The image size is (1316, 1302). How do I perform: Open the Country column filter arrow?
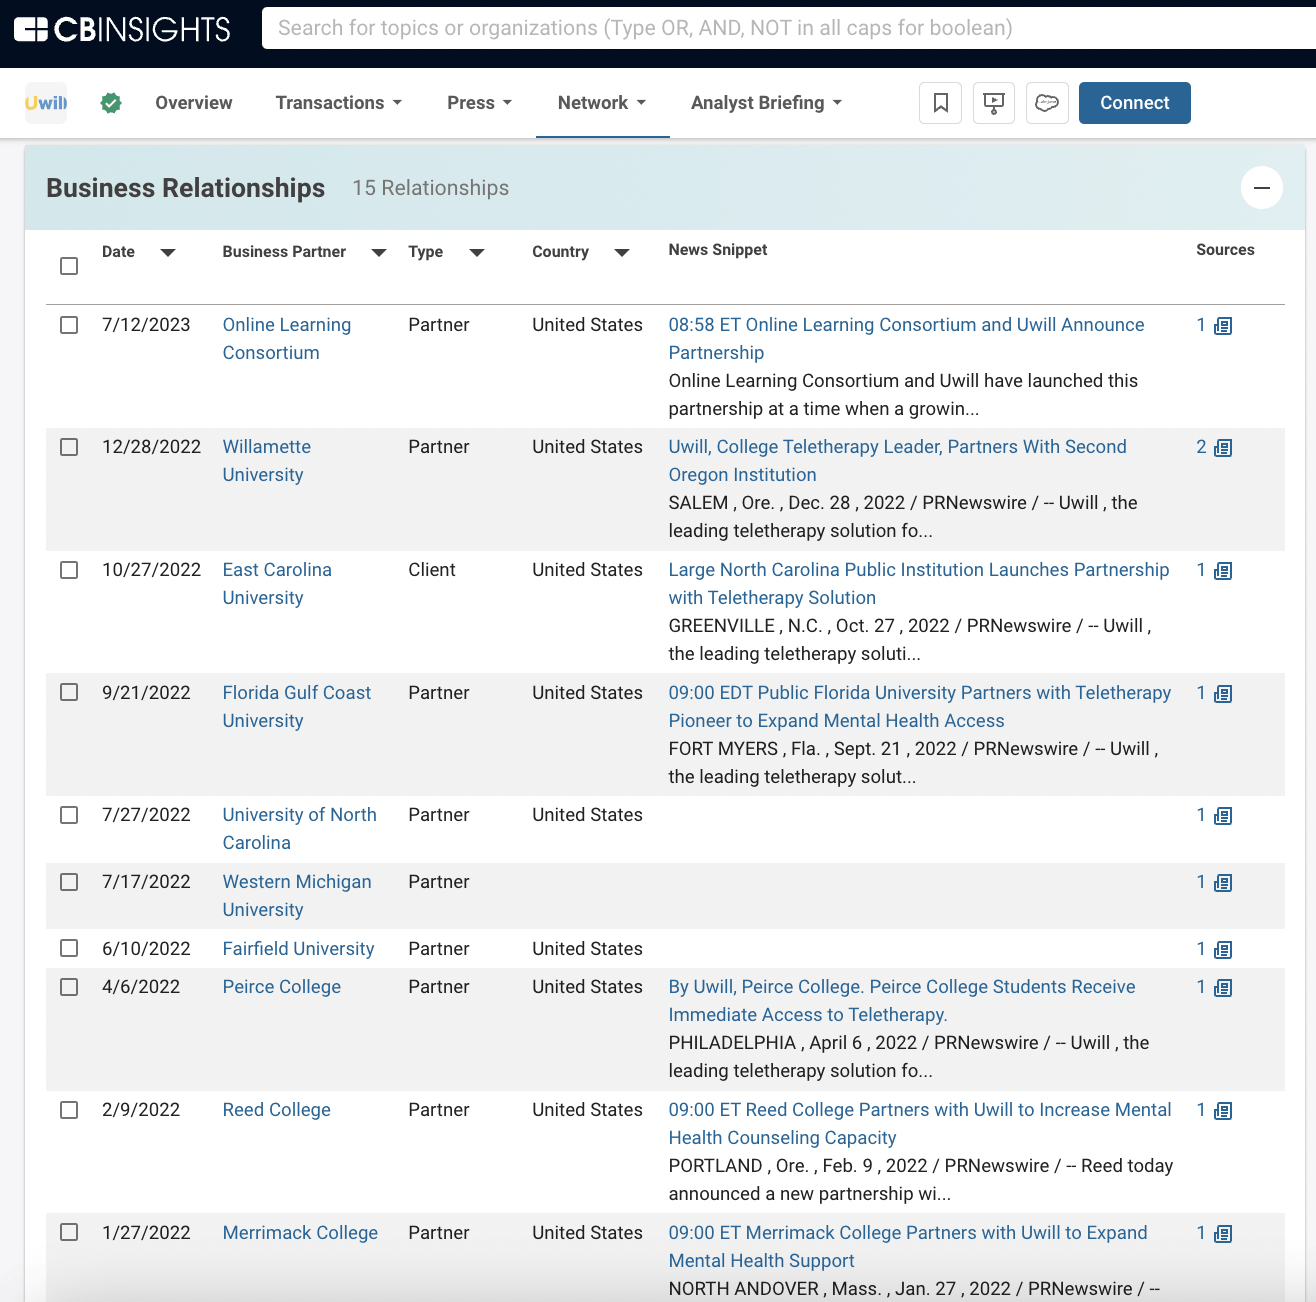pyautogui.click(x=622, y=253)
